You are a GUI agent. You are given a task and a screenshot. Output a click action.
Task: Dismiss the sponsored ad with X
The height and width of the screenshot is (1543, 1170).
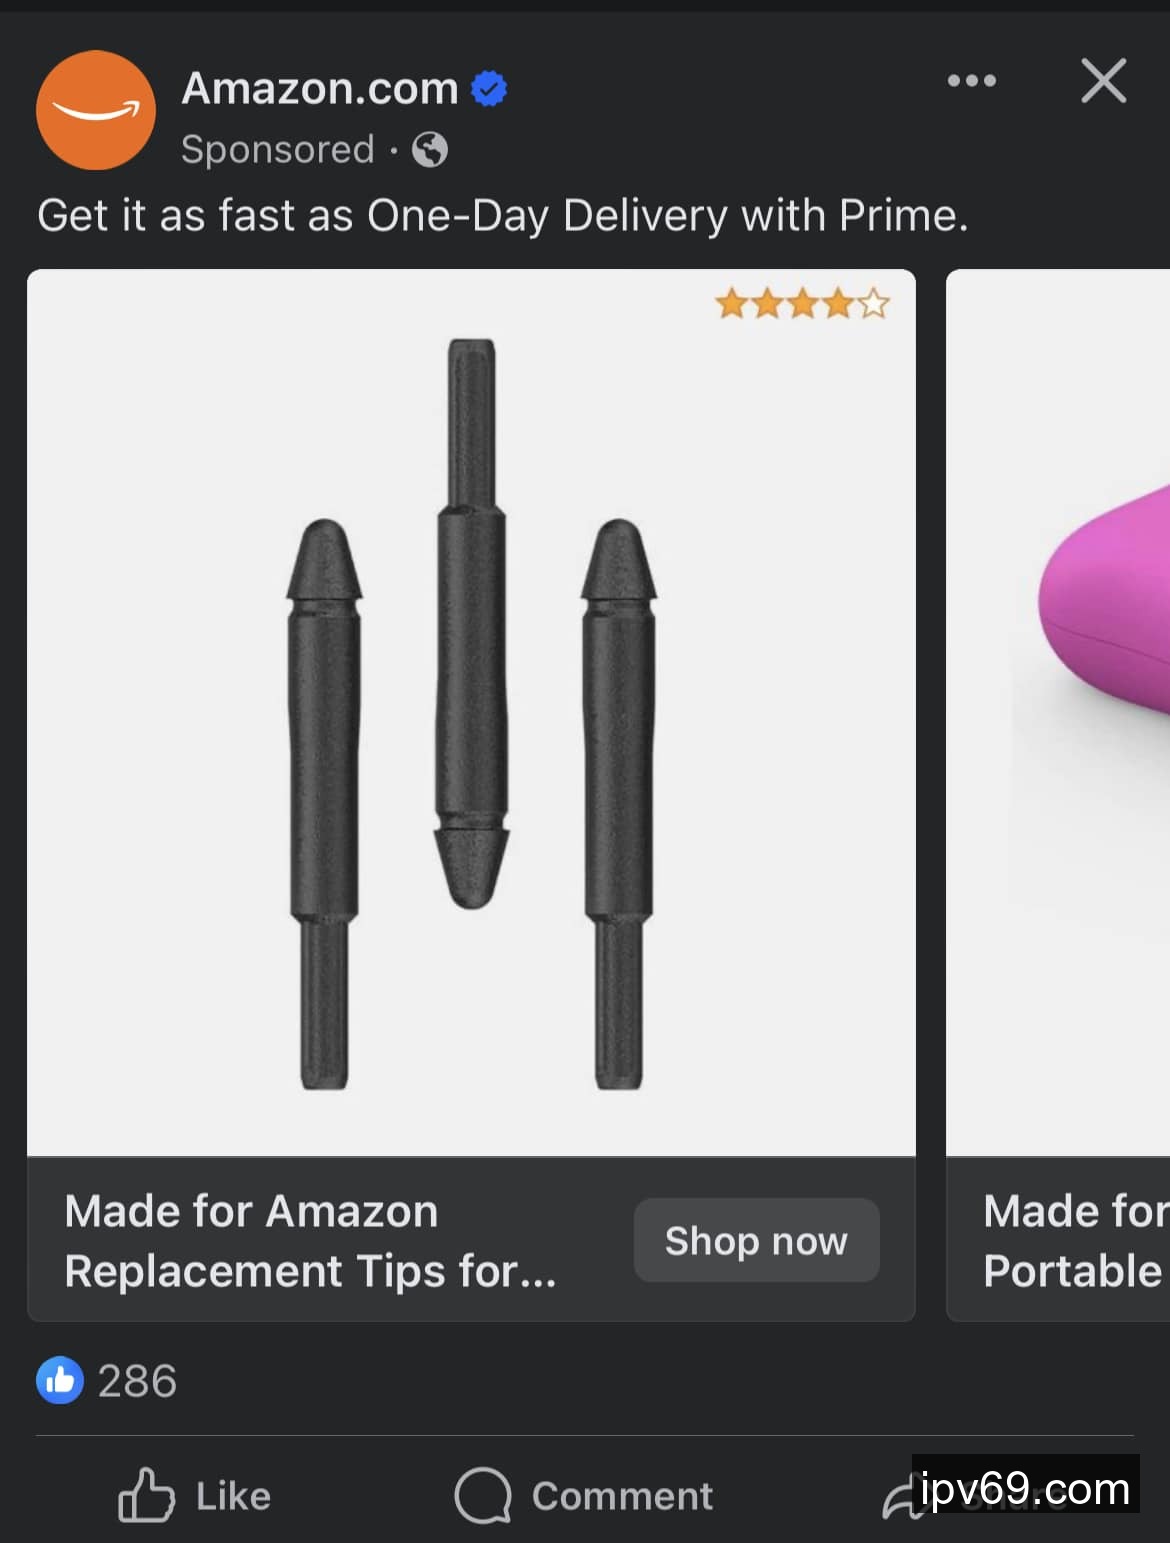click(x=1104, y=81)
